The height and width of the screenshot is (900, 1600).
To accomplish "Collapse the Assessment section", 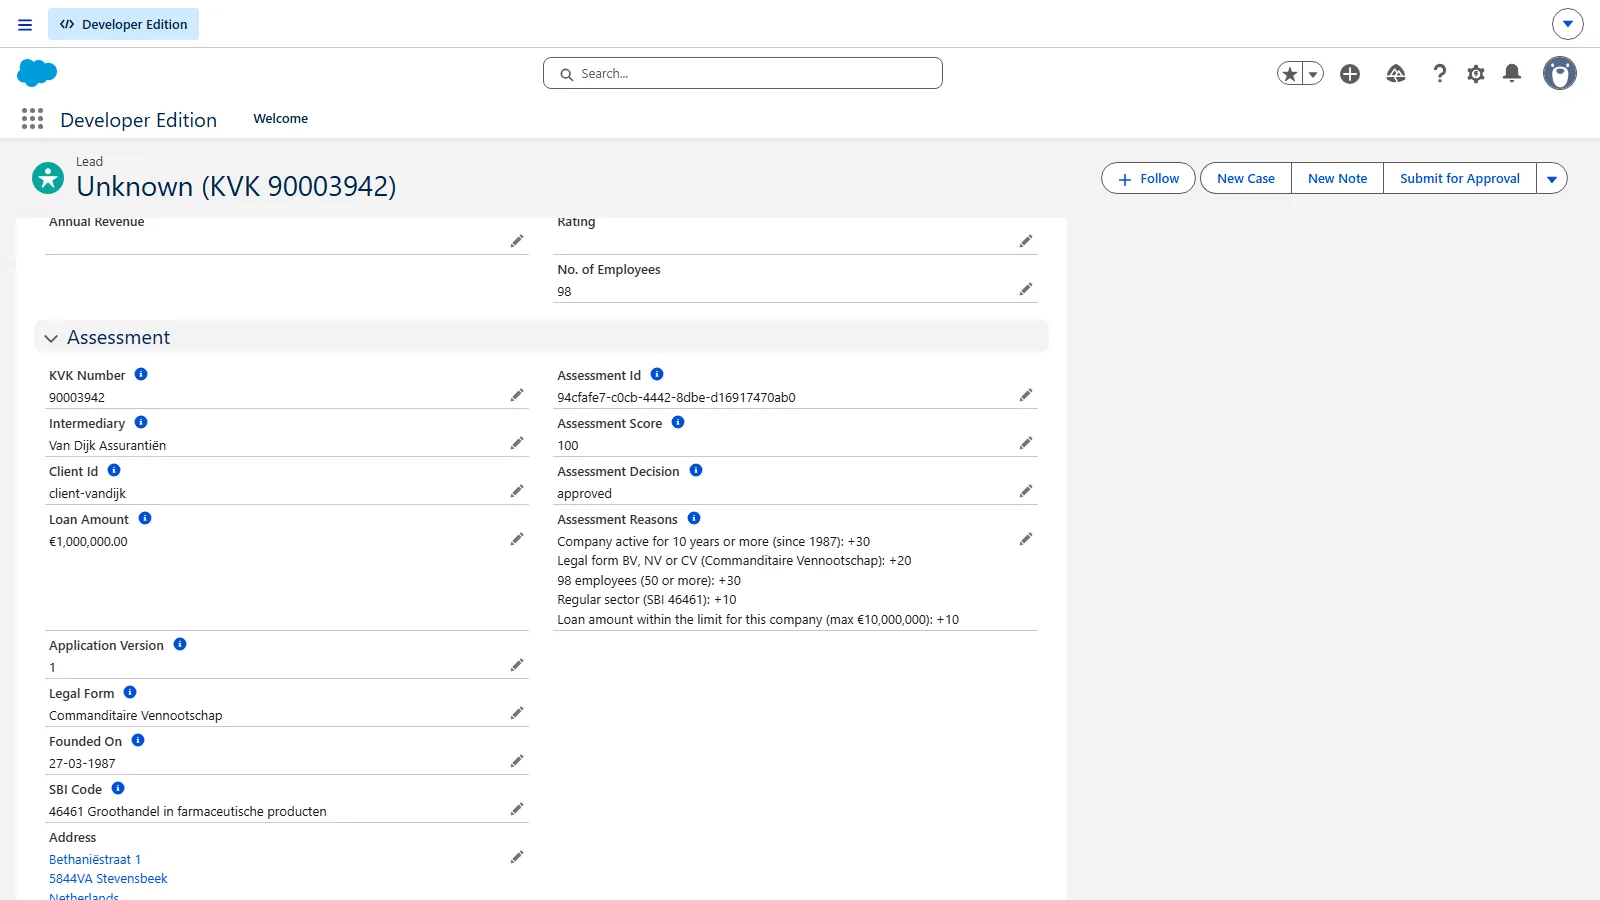I will pos(51,338).
